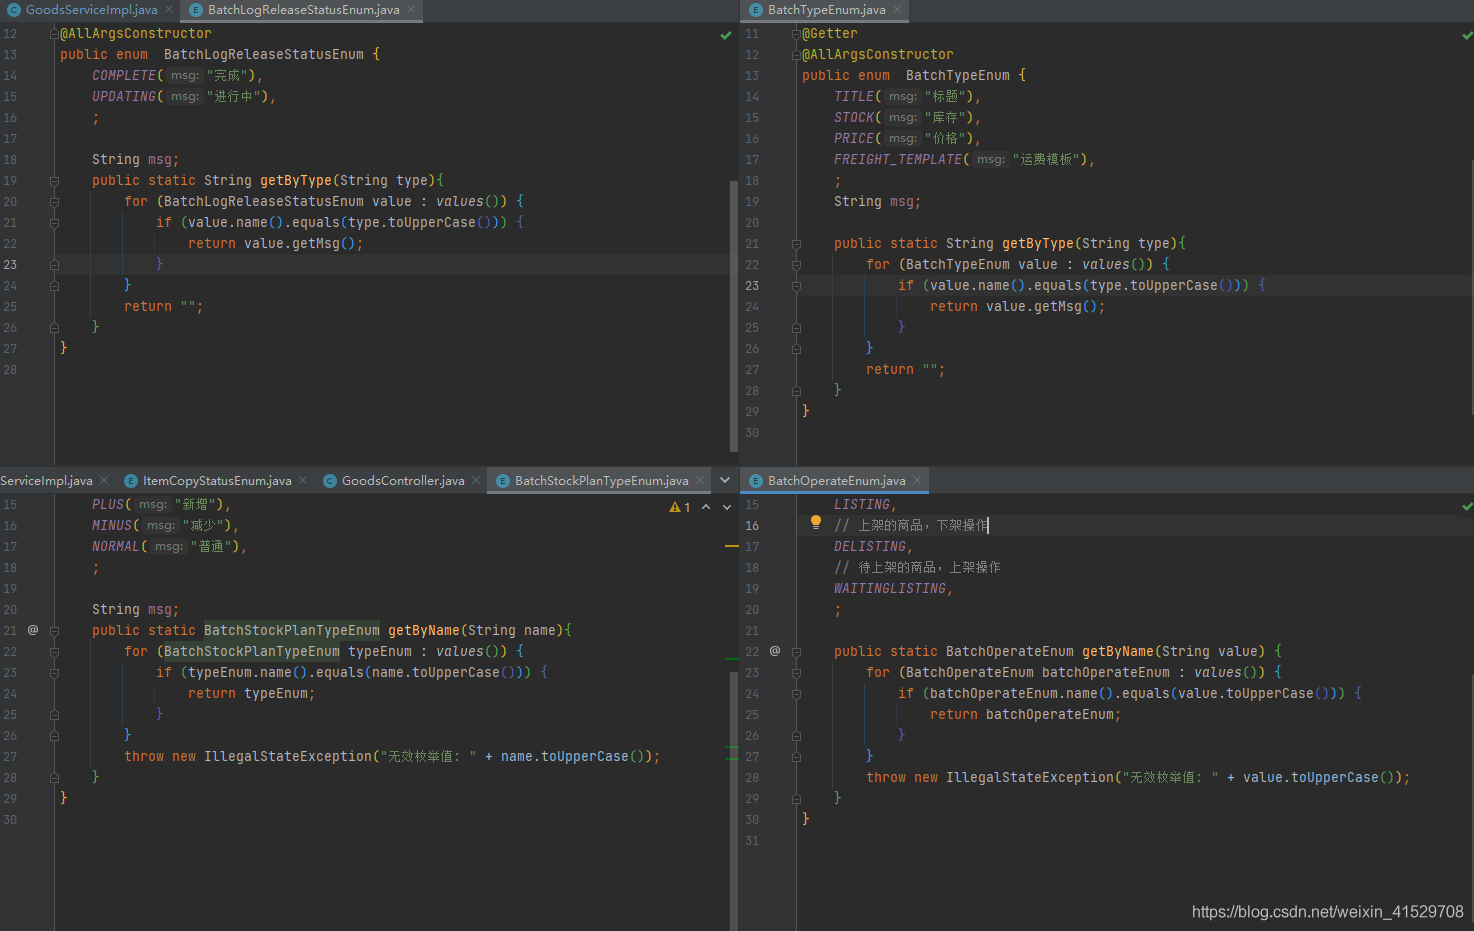Close the ItemCopyStatusEnum.java tab

point(303,481)
